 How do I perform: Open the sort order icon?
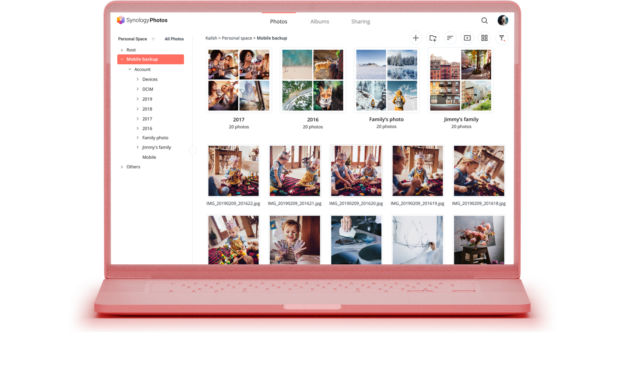click(450, 38)
